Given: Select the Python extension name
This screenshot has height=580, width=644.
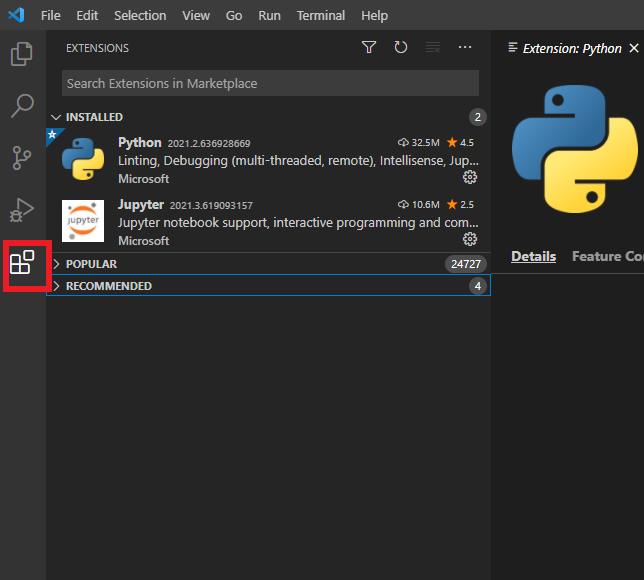Looking at the screenshot, I should coord(140,143).
